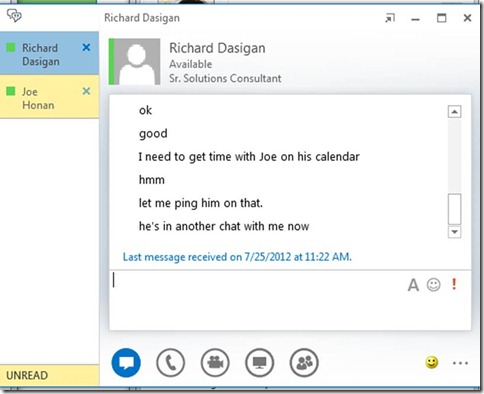Click Joe Honan's green presence indicator

point(11,91)
